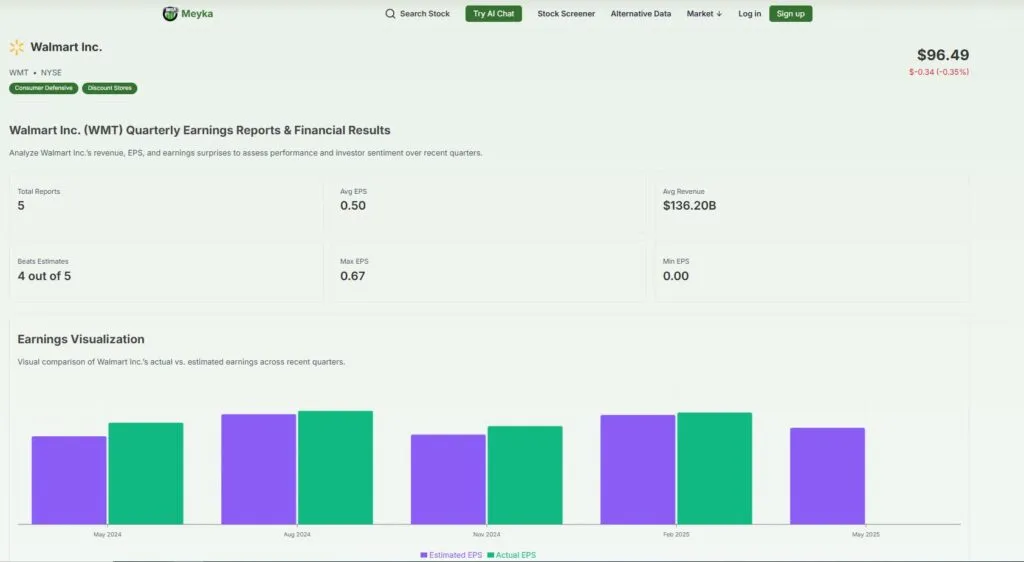
Task: Click the search magnifier icon
Action: click(x=390, y=14)
